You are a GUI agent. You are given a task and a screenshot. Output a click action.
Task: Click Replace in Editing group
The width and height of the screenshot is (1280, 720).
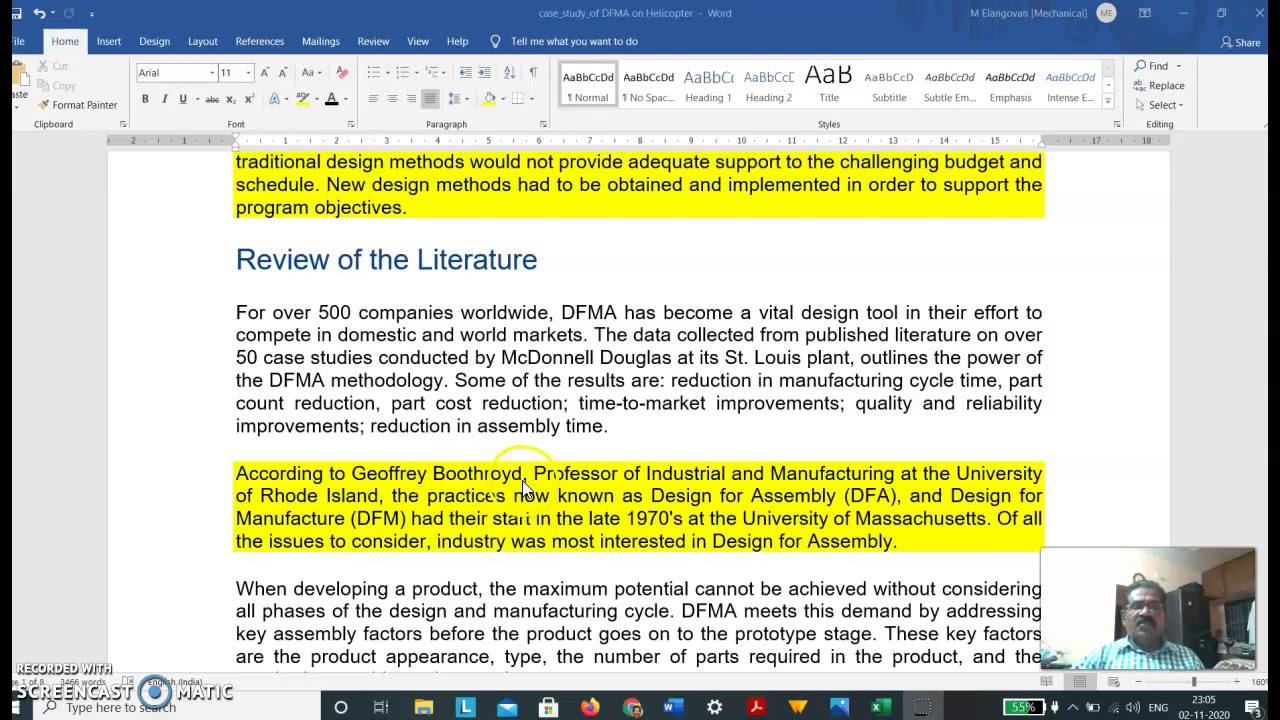(1159, 86)
